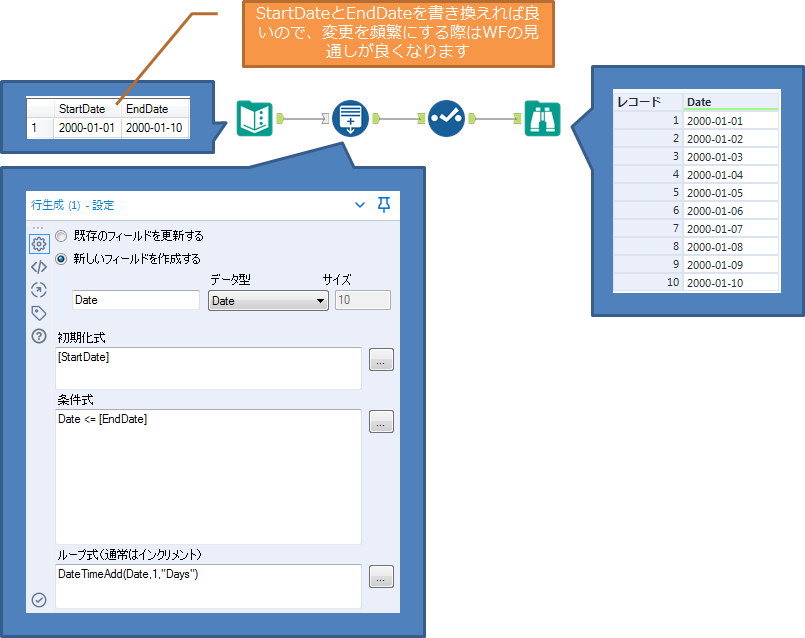Select '新しいフィールドを作成する' radio button
The height and width of the screenshot is (638, 805).
click(x=62, y=259)
